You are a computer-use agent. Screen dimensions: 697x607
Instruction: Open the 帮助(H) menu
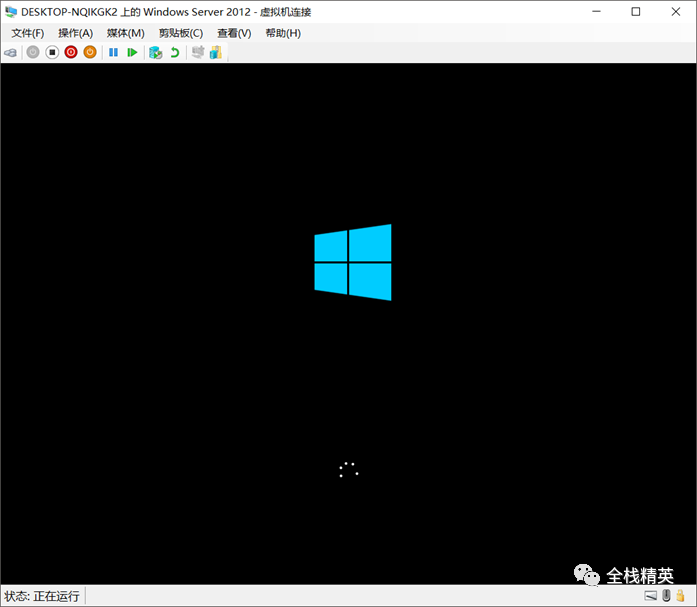(283, 33)
